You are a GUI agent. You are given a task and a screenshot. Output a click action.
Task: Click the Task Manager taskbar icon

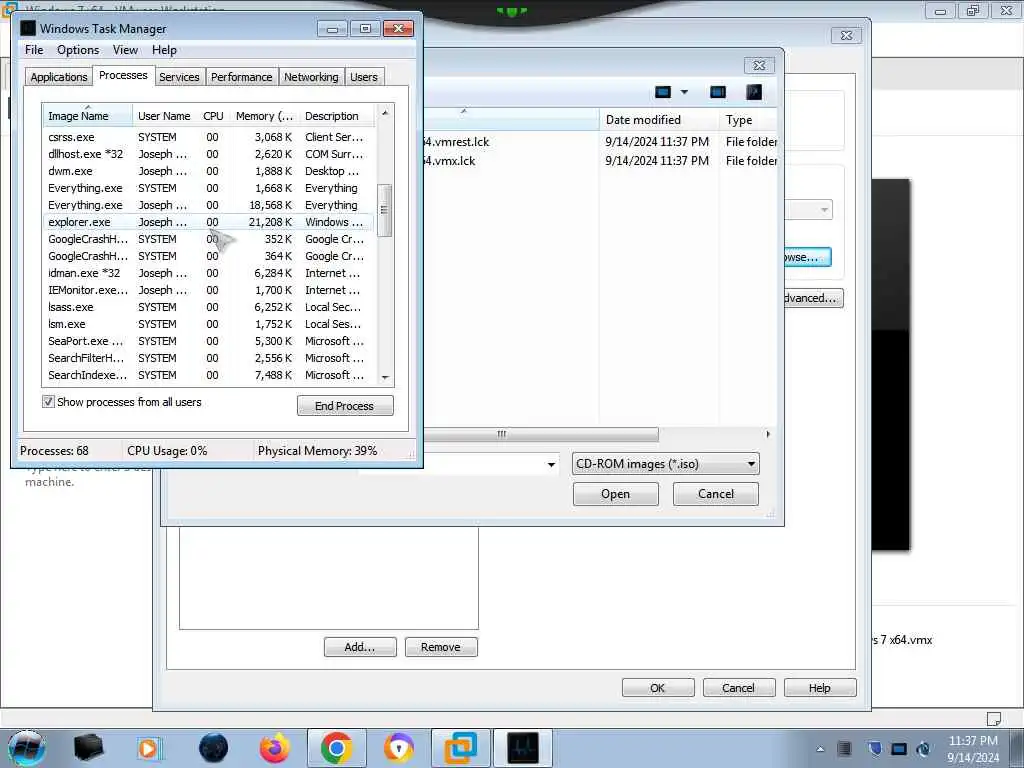[x=522, y=748]
